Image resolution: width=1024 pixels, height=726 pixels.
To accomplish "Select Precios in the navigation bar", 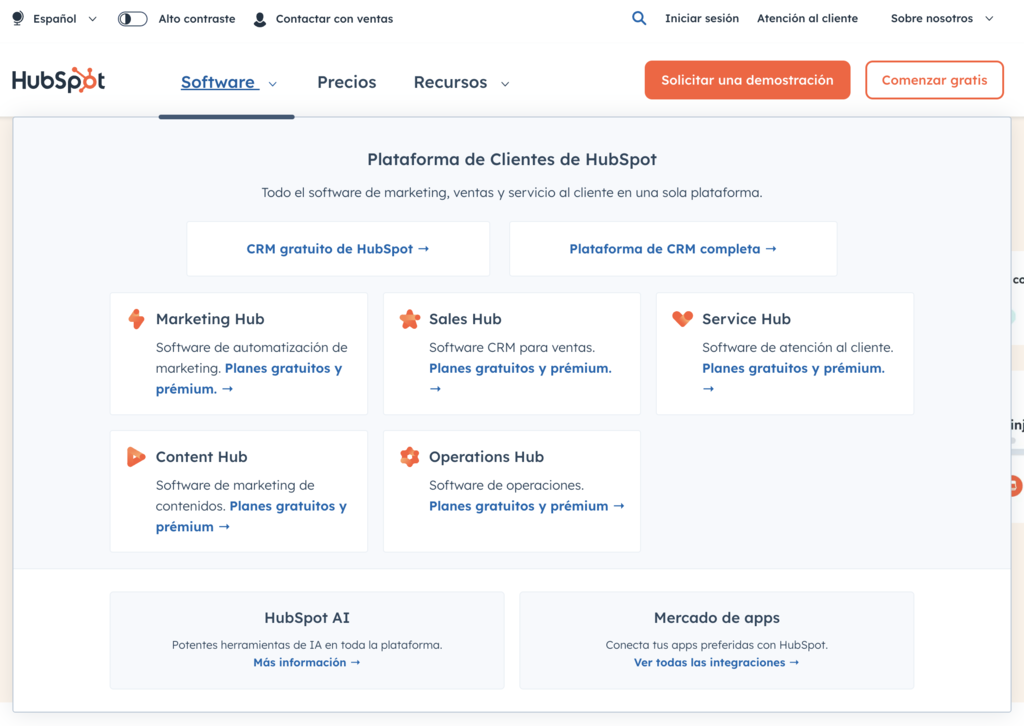I will tap(346, 82).
